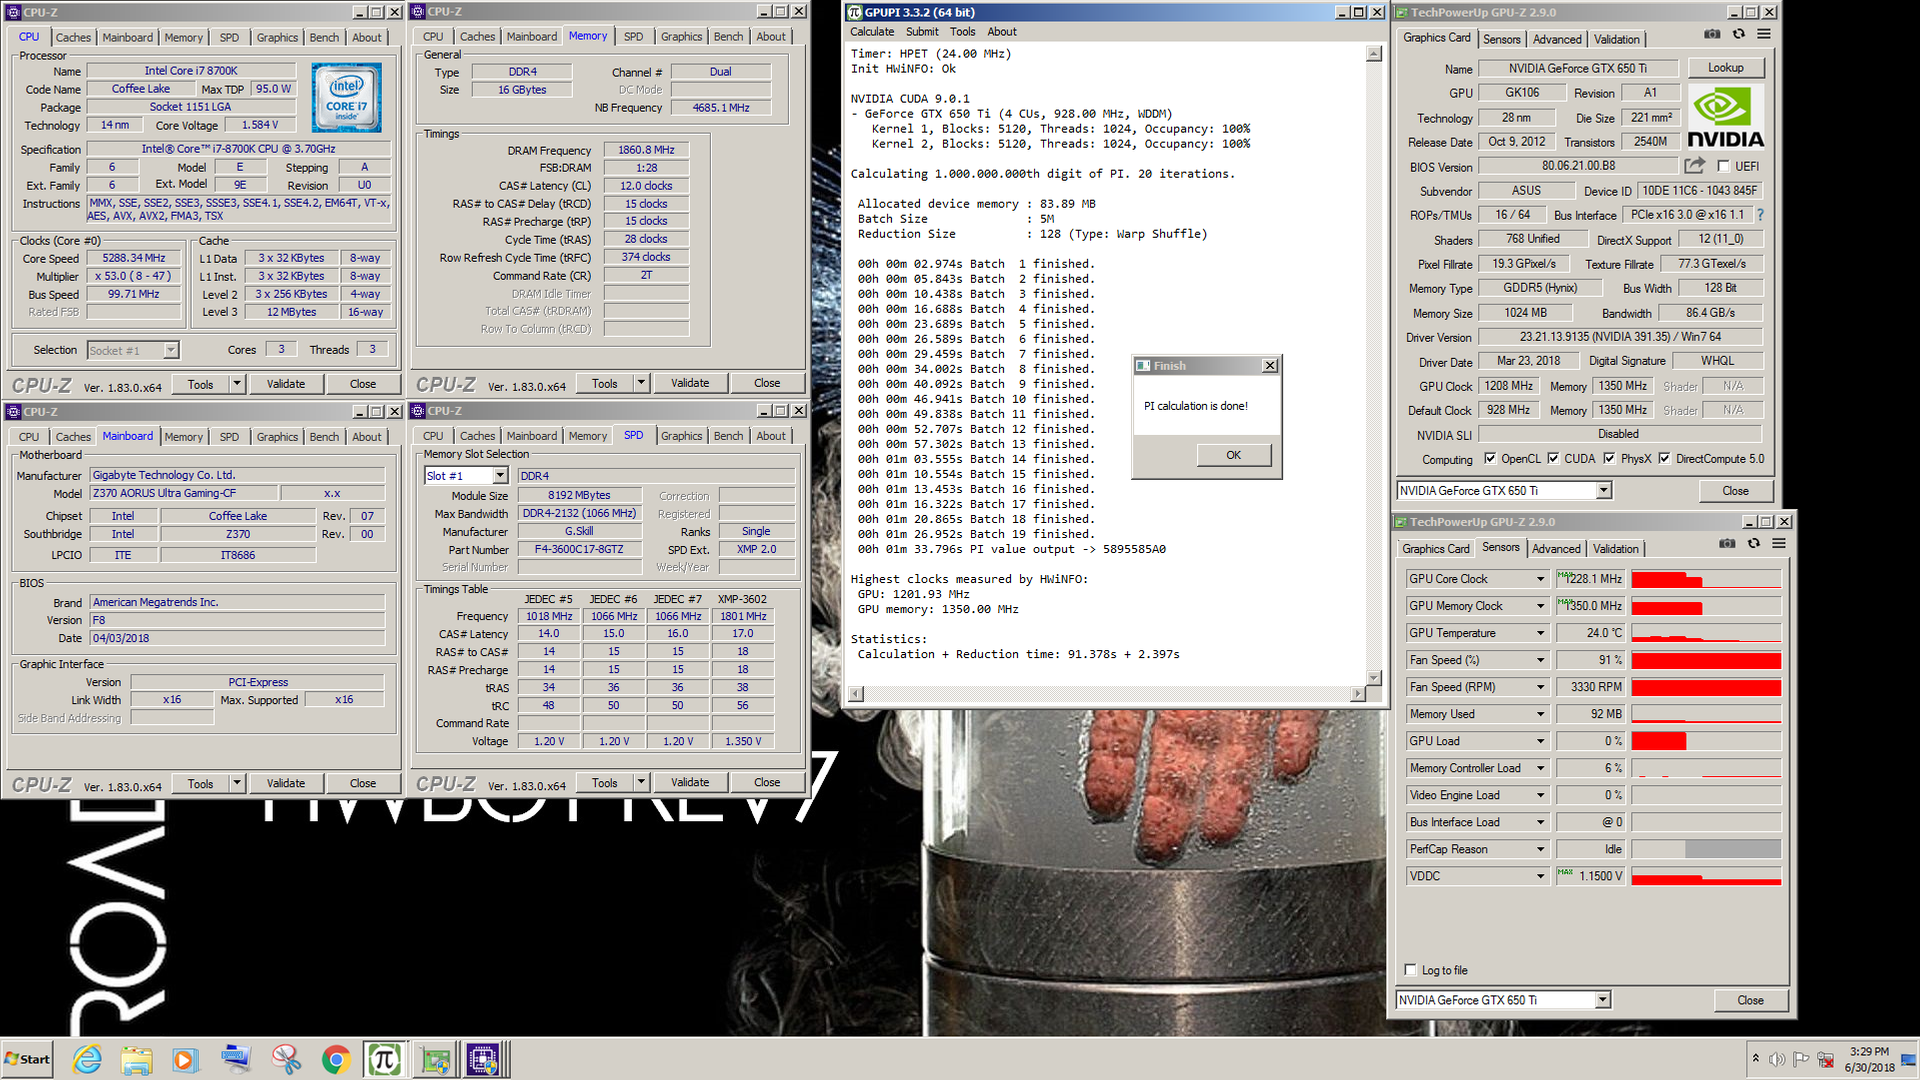This screenshot has width=1920, height=1080.
Task: Switch to CPU-Z via taskbar icon
Action: (484, 1059)
